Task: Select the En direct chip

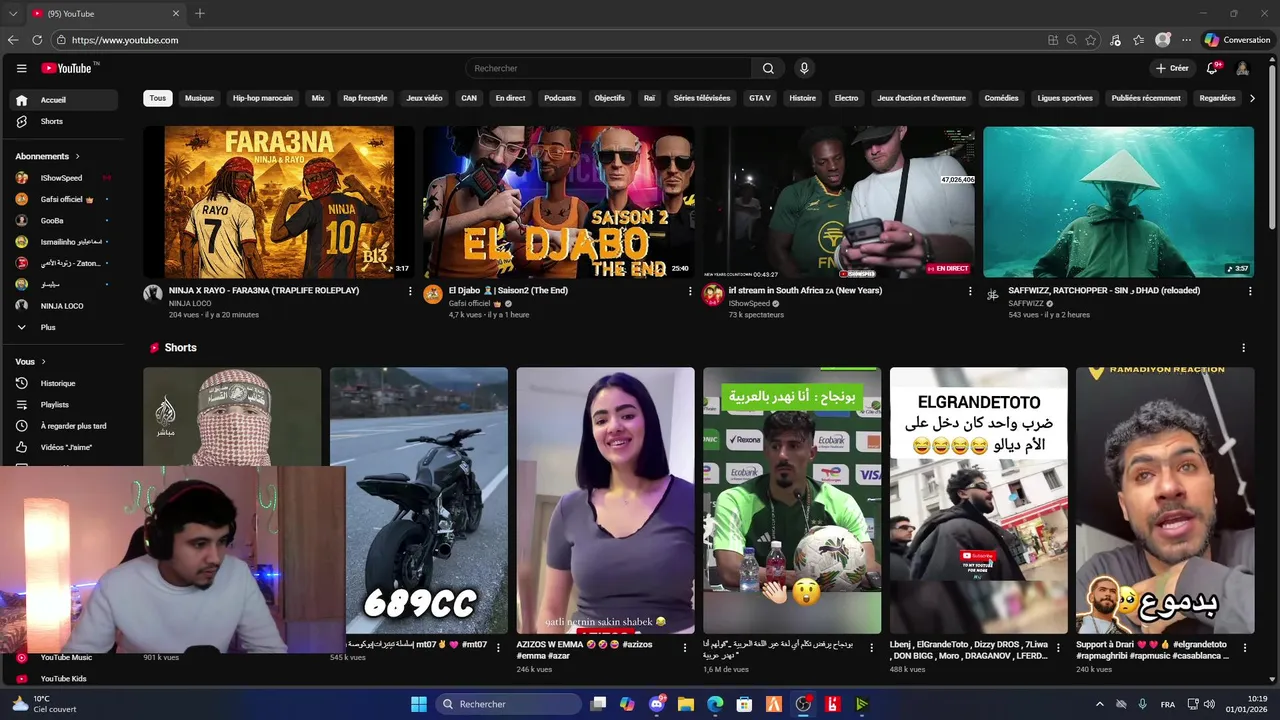Action: pos(510,98)
